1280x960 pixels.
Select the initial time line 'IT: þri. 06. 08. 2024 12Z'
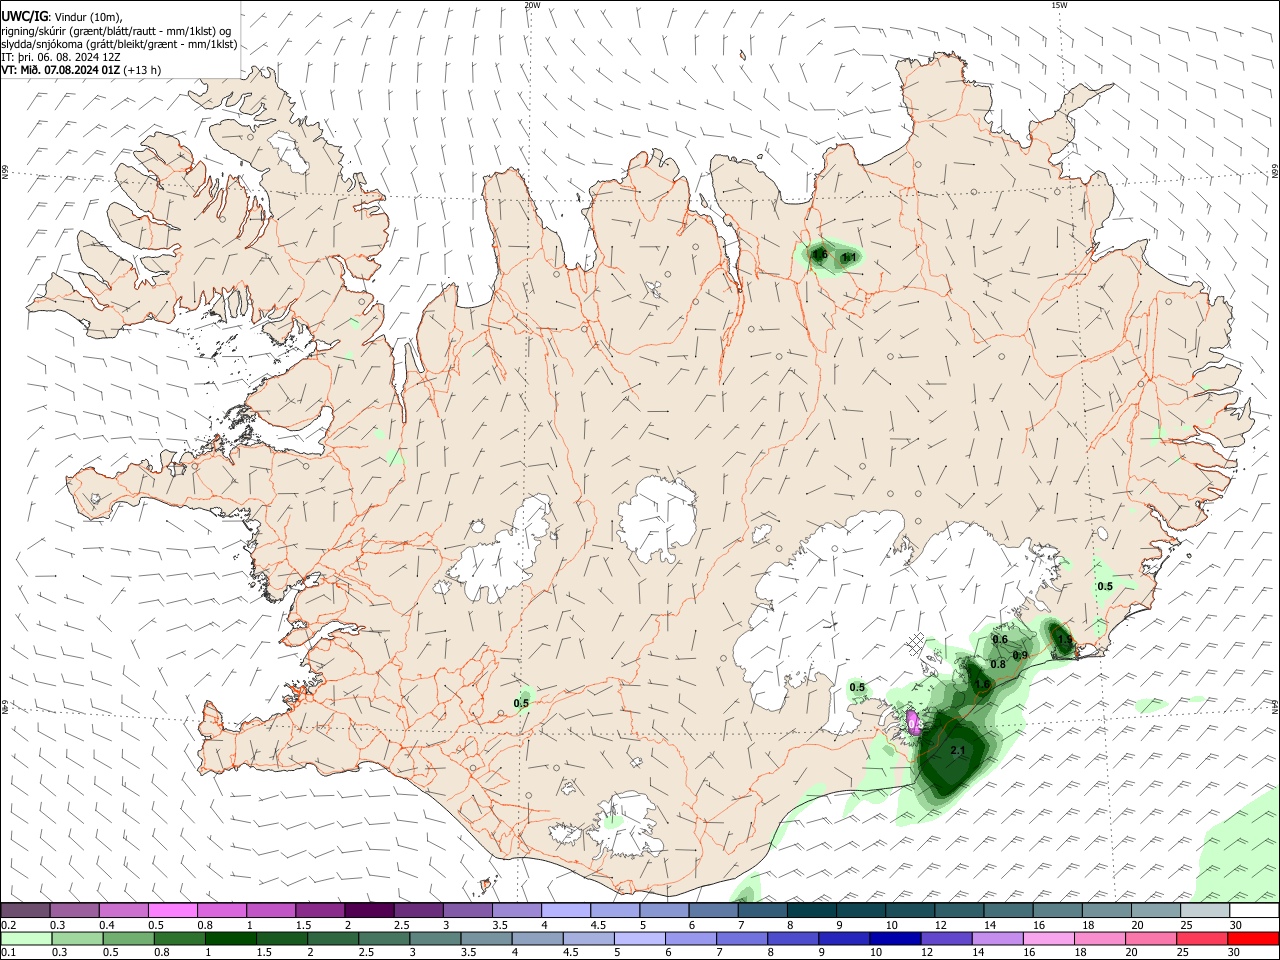coord(63,57)
